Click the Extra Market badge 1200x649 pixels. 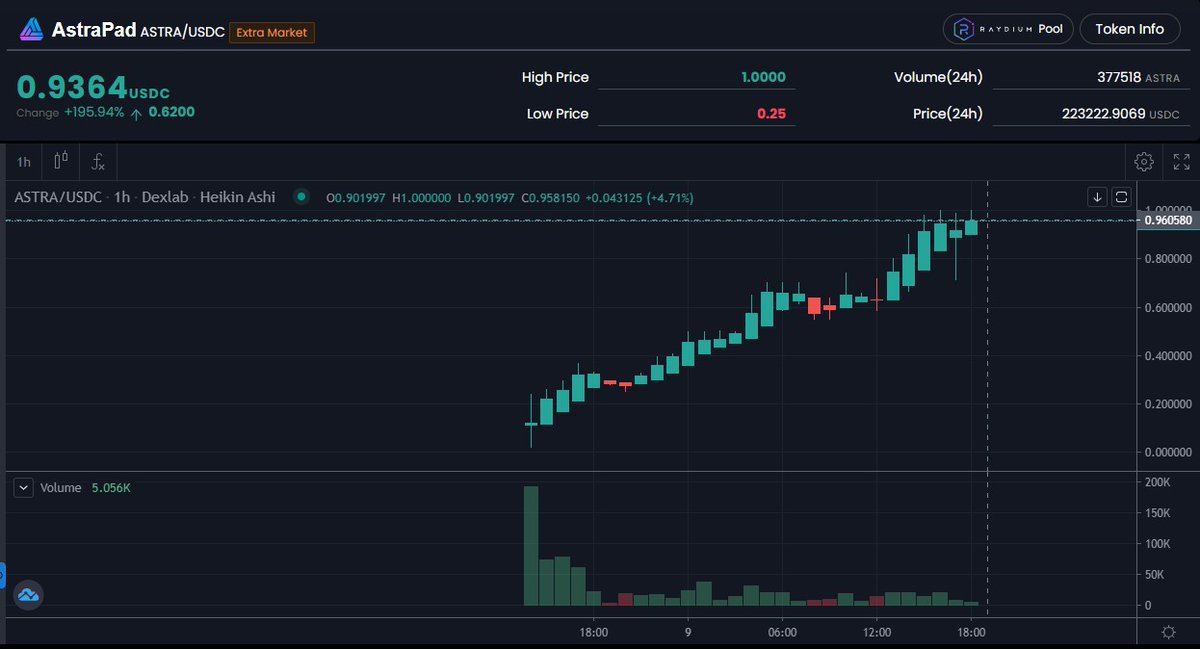pyautogui.click(x=272, y=32)
